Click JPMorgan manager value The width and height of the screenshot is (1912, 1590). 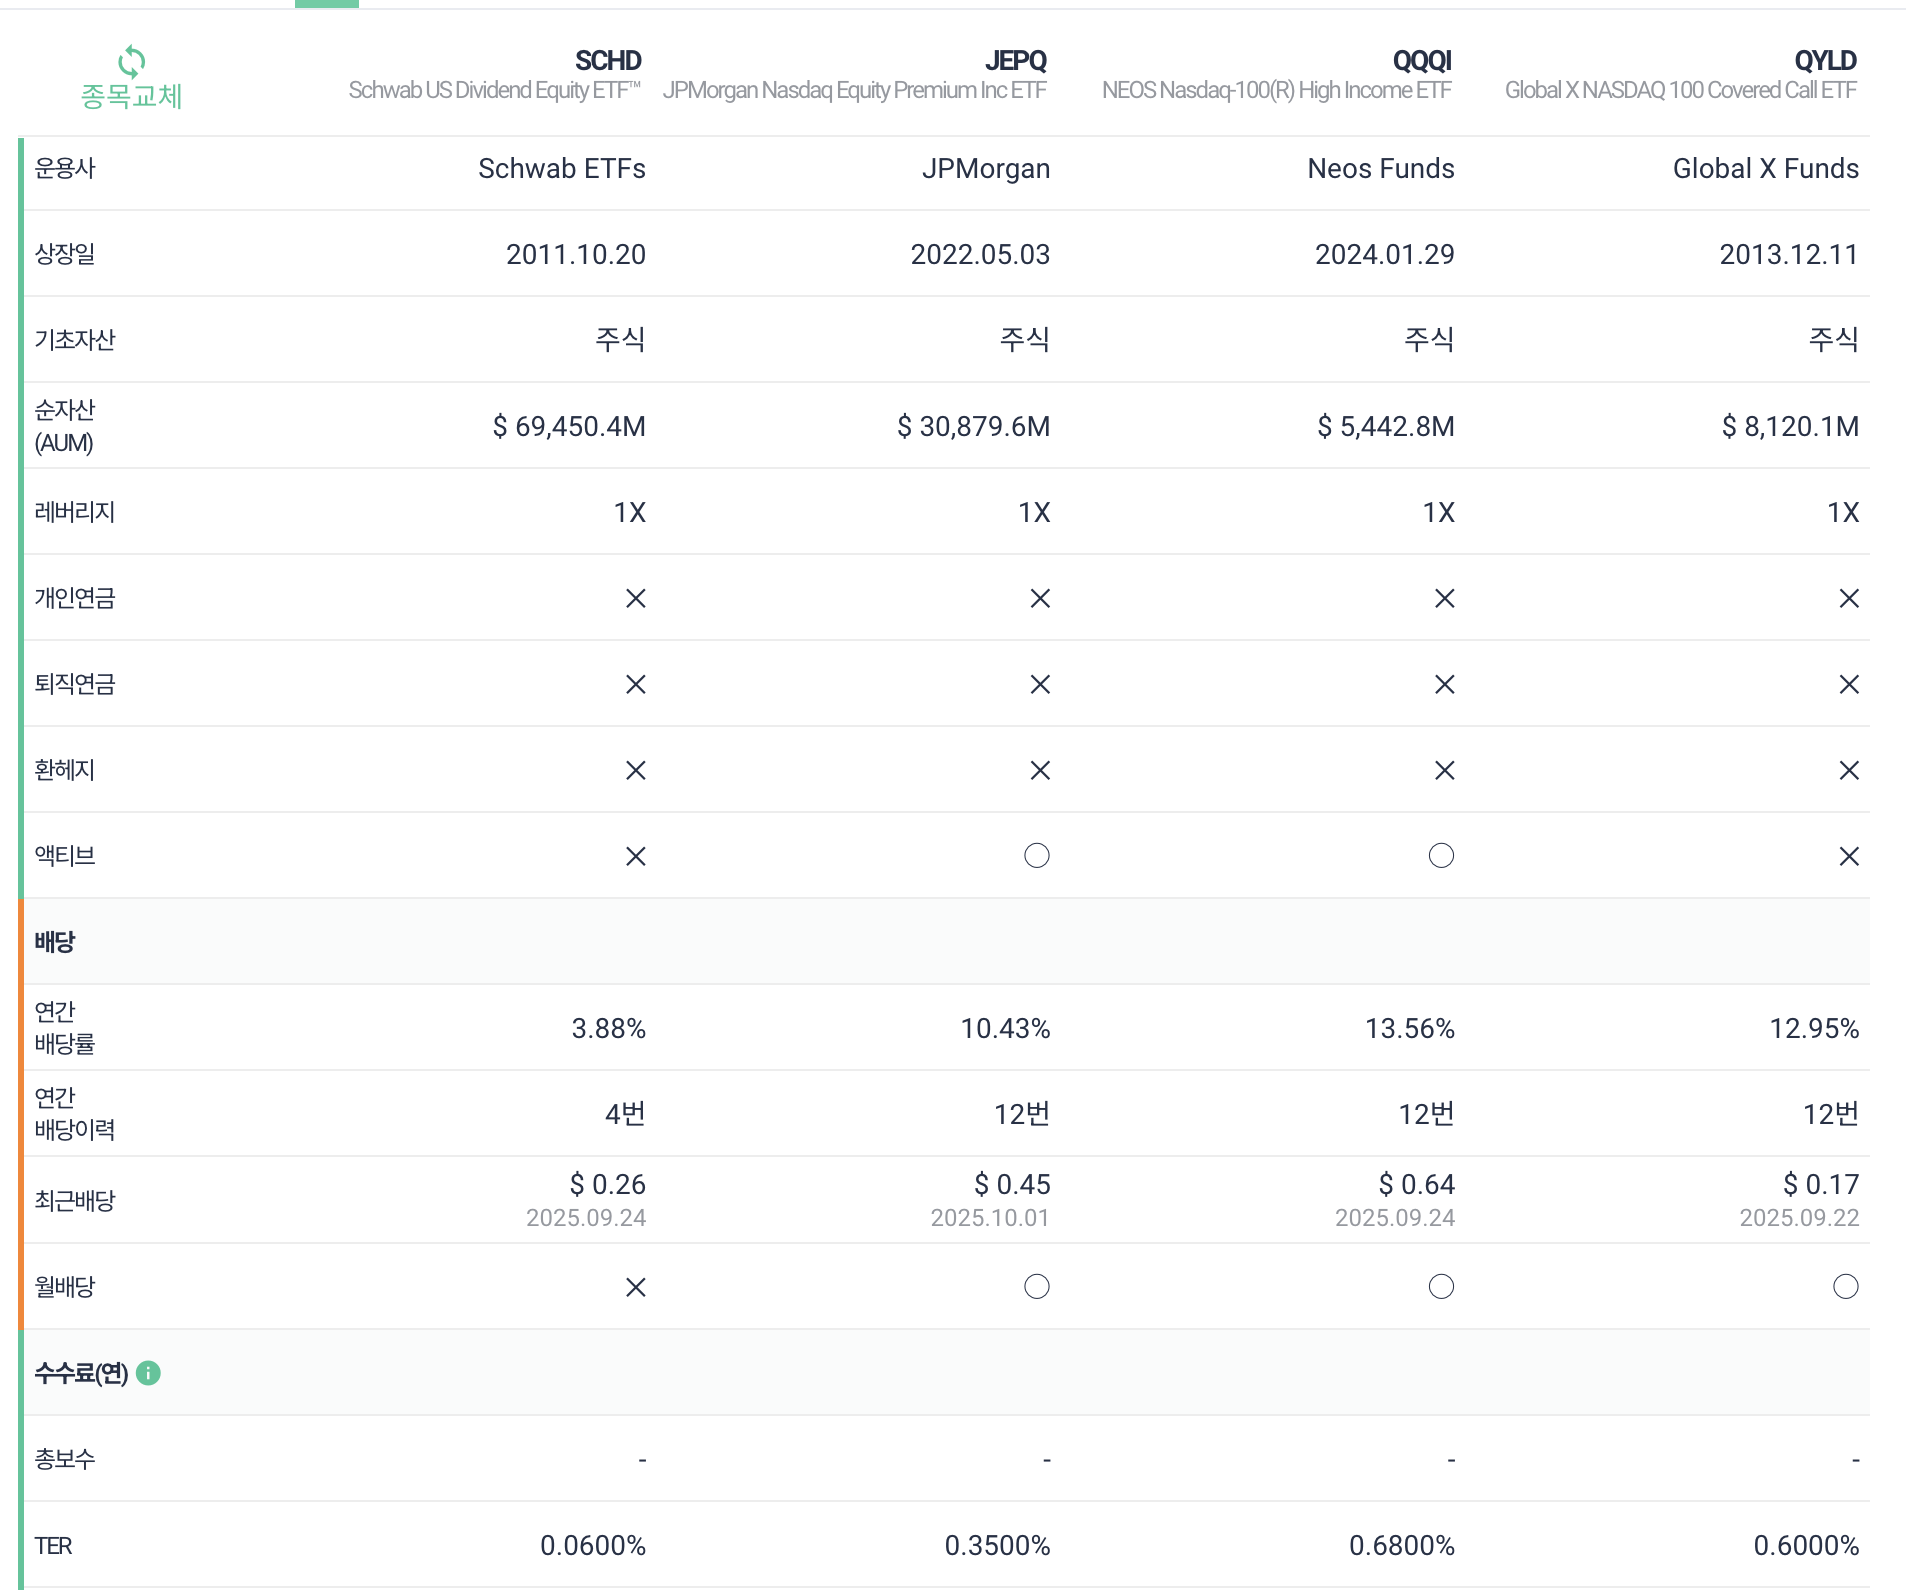click(985, 169)
